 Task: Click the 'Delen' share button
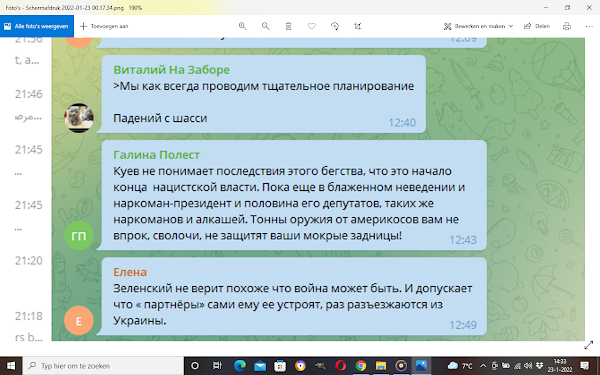pos(537,26)
